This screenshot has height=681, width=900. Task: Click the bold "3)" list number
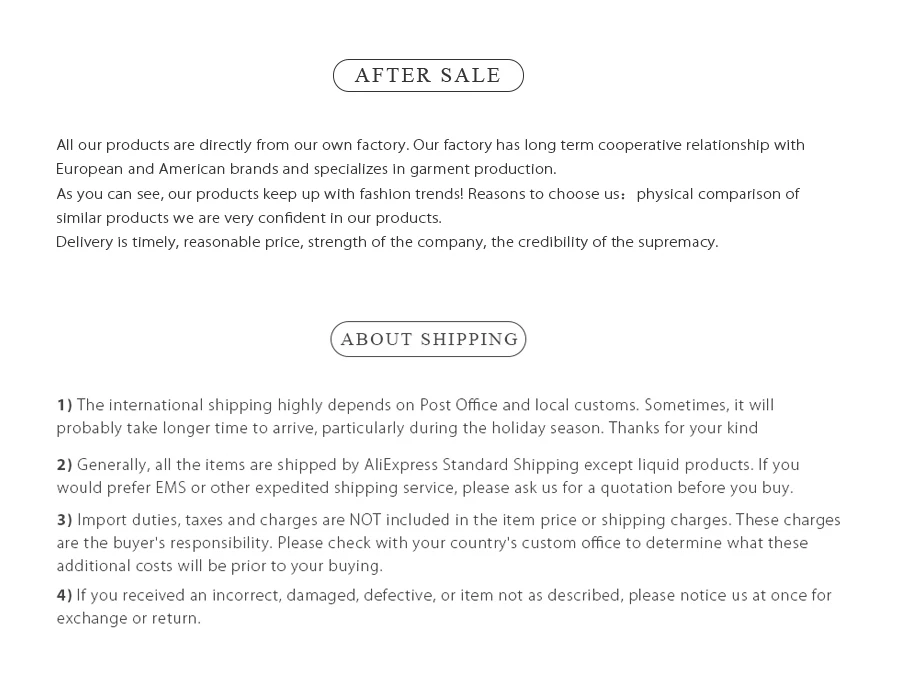[x=64, y=520]
